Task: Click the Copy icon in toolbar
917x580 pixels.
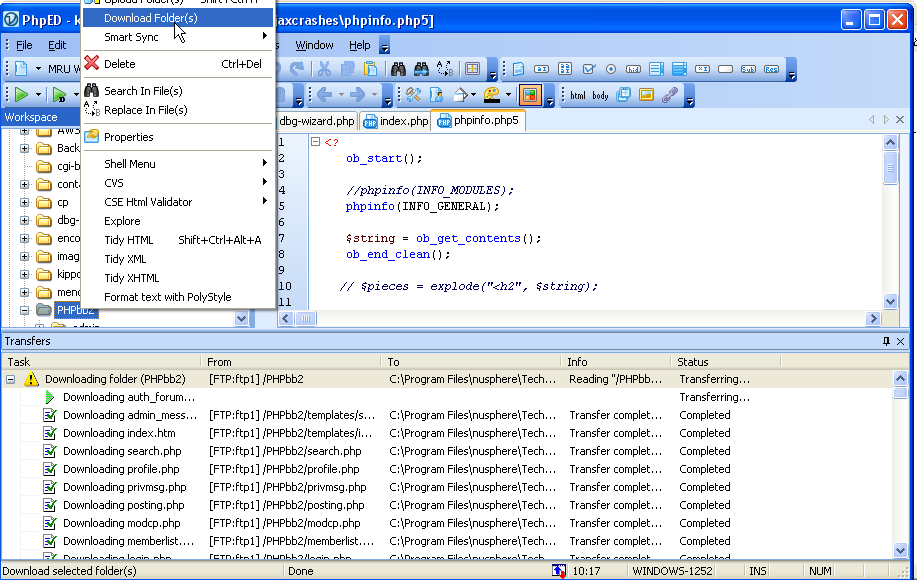Action: pos(347,69)
